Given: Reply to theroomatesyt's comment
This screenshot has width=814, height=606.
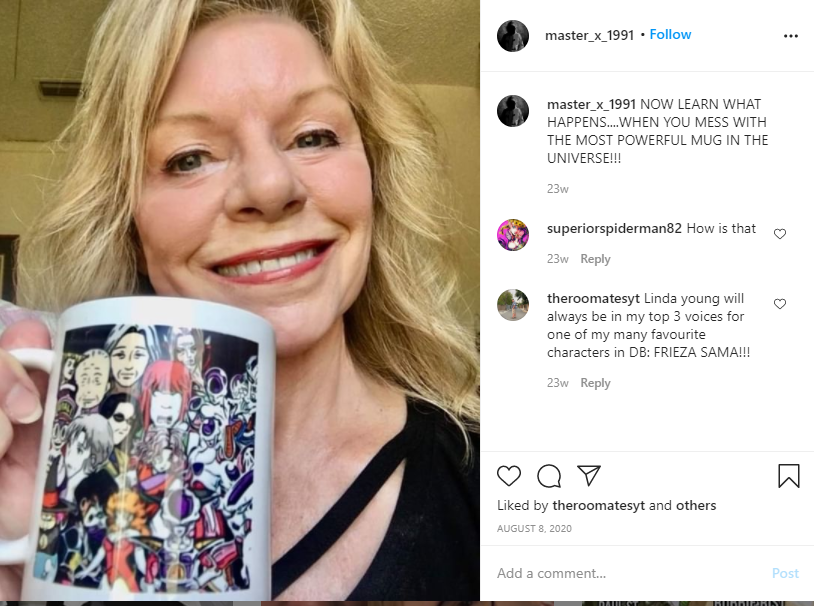Looking at the screenshot, I should 595,383.
